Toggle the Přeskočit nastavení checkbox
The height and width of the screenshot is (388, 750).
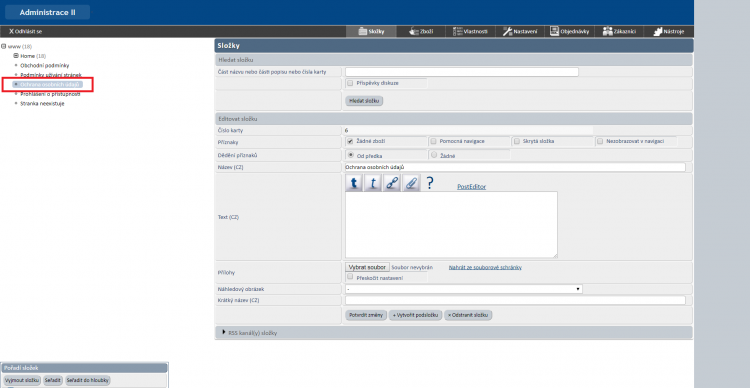point(350,277)
